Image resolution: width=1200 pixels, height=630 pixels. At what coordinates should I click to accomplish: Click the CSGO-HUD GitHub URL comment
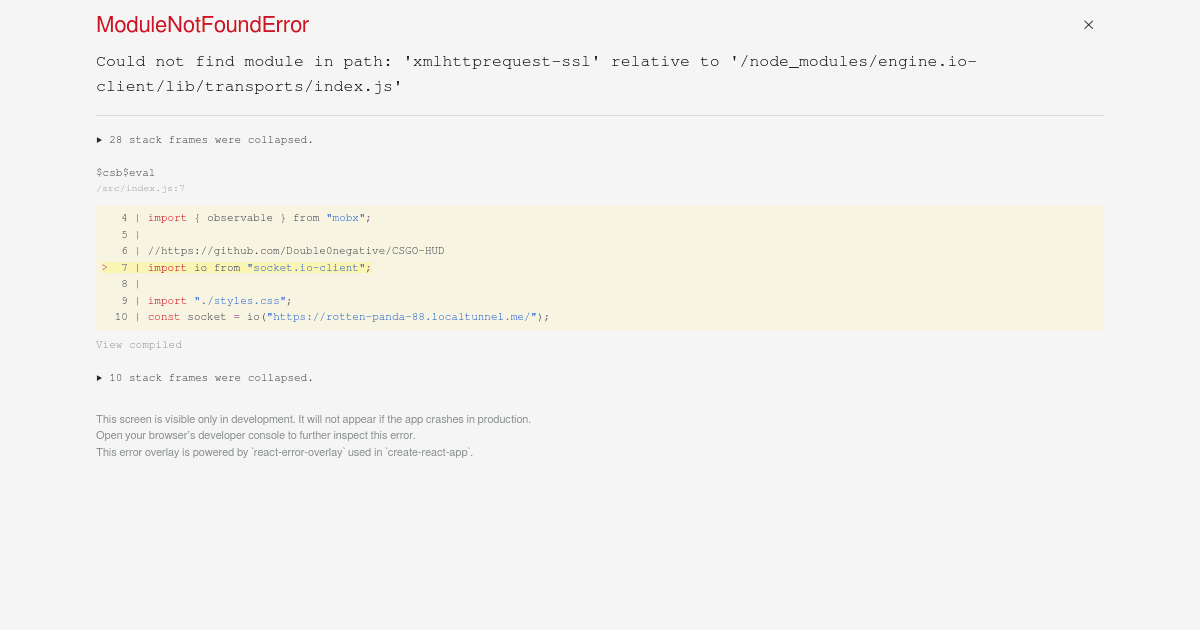pos(296,251)
